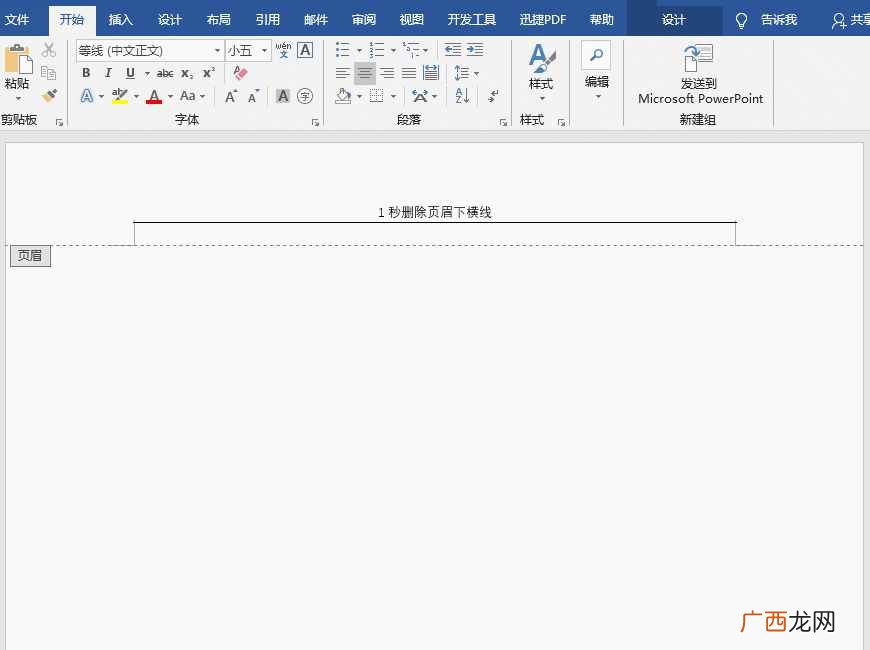Open the font size dropdown 小五
Screen dimensions: 870x650
point(265,51)
